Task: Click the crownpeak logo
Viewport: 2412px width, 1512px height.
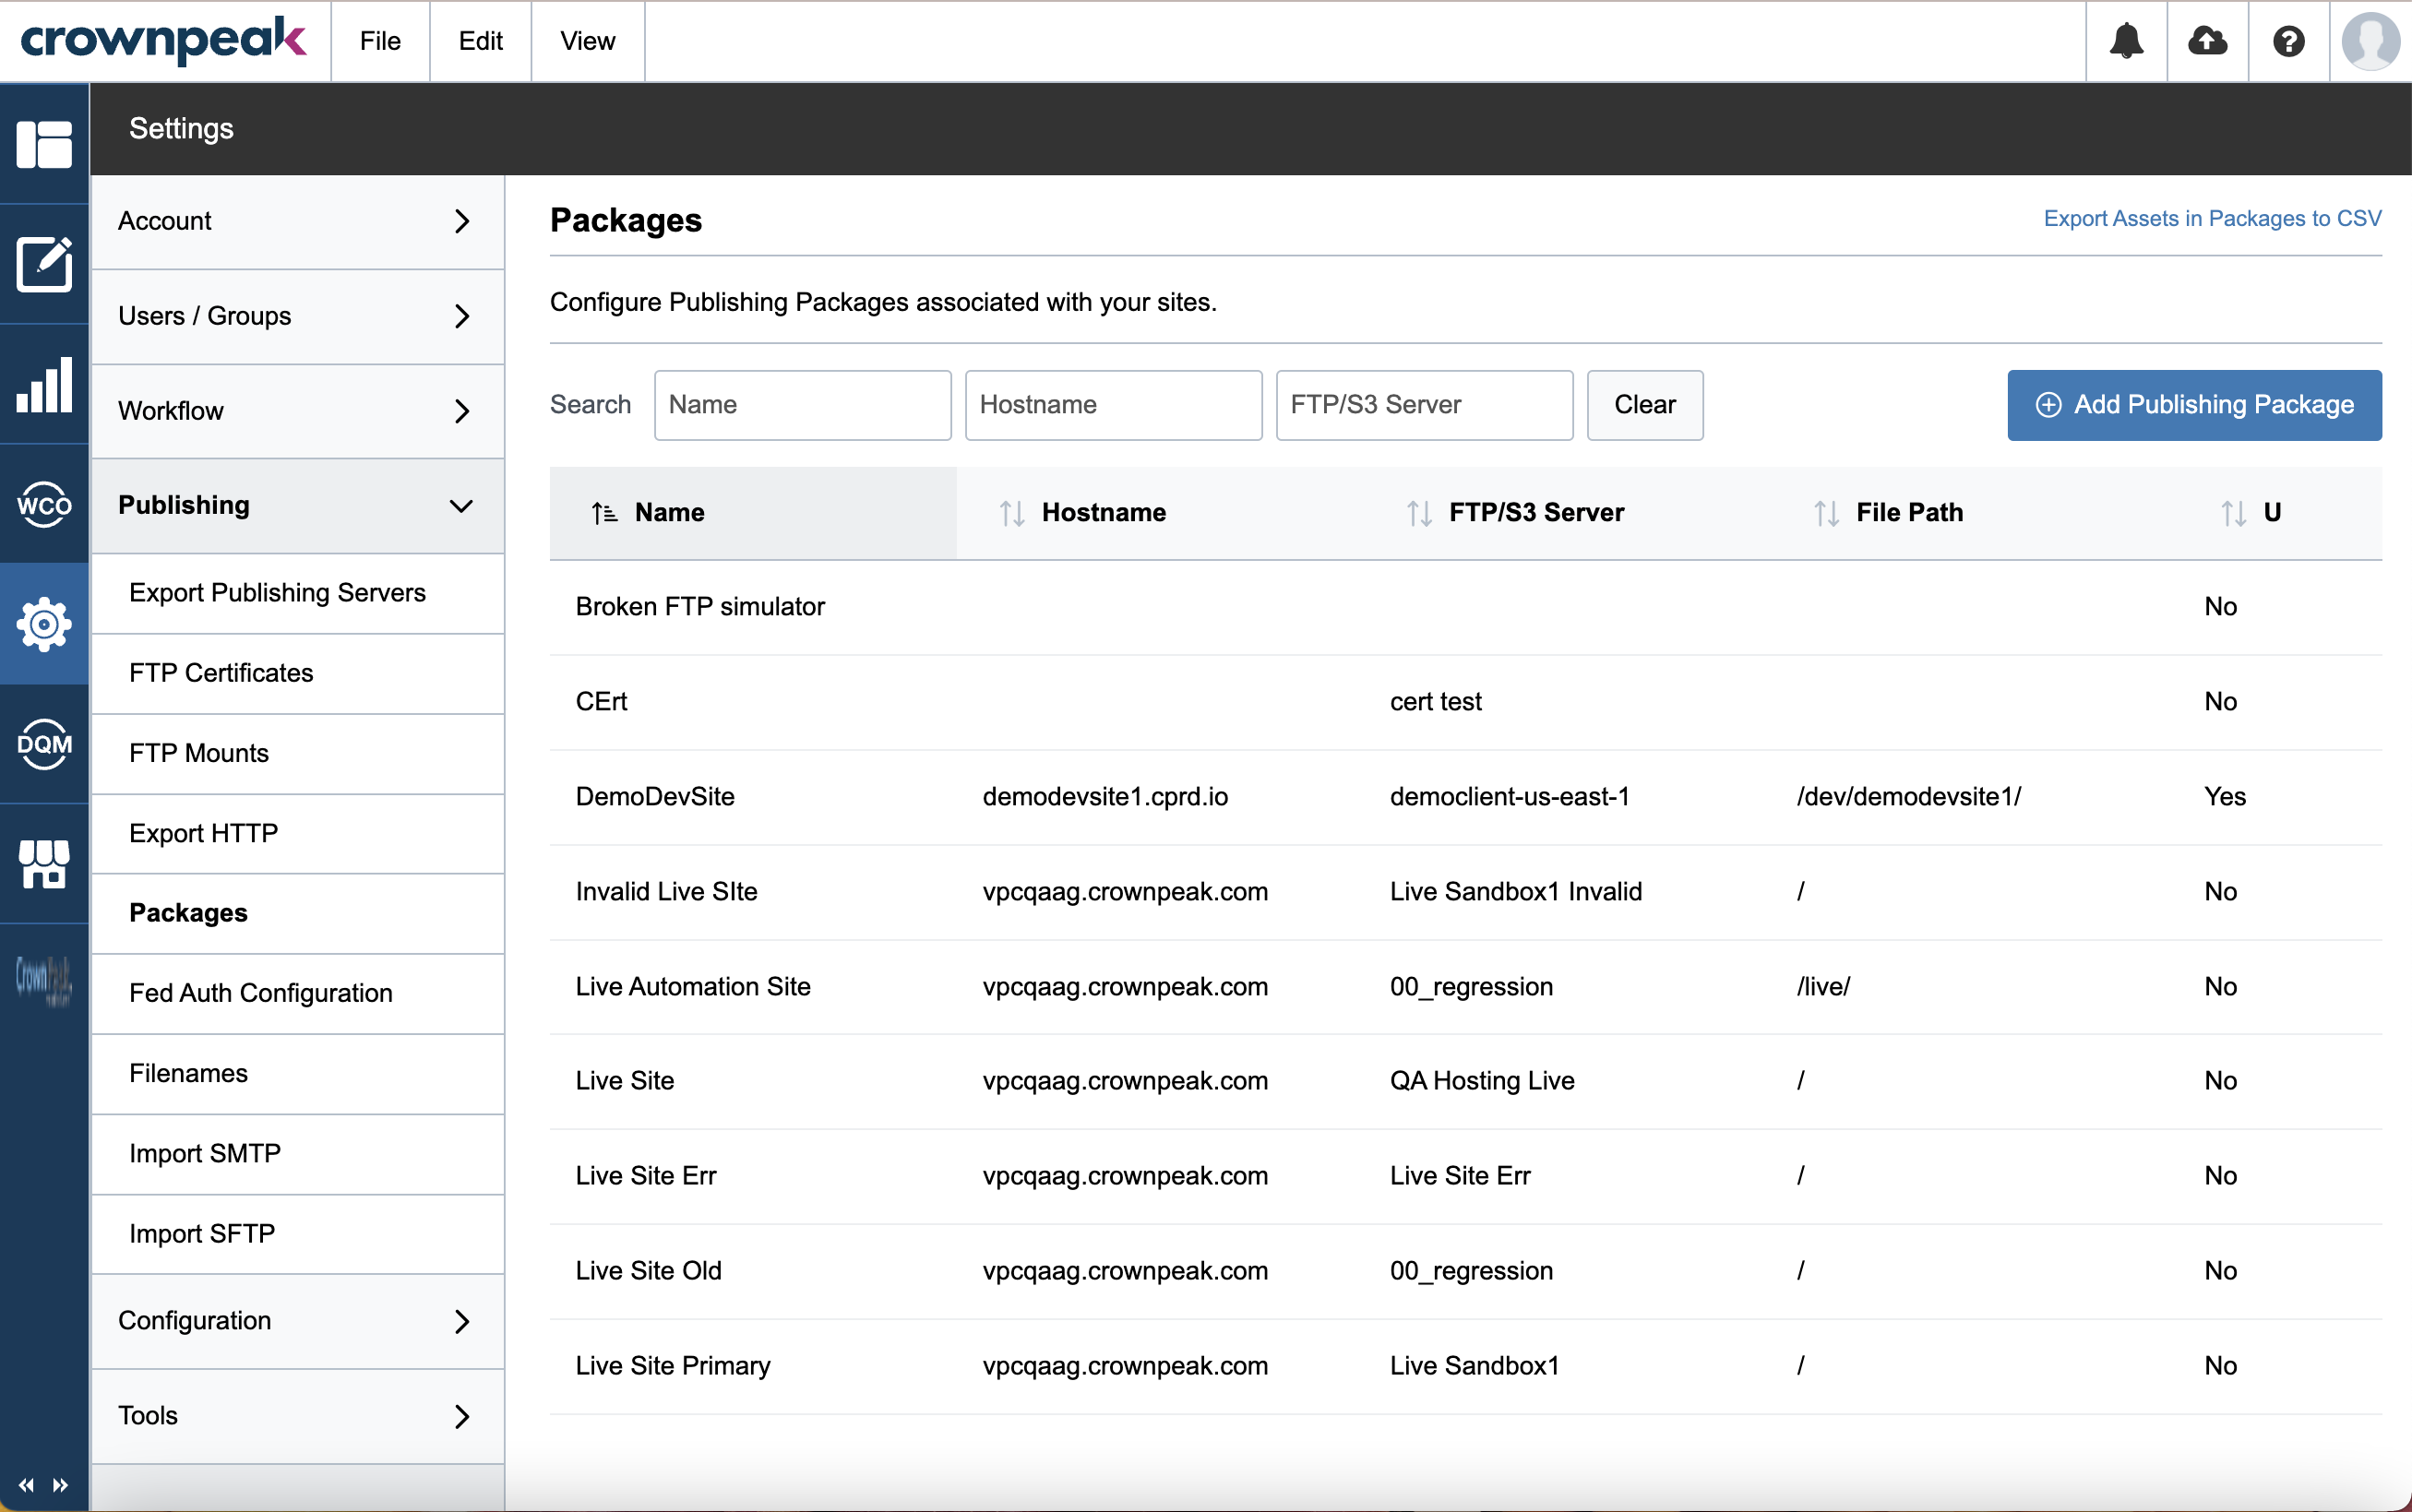Action: pyautogui.click(x=163, y=41)
